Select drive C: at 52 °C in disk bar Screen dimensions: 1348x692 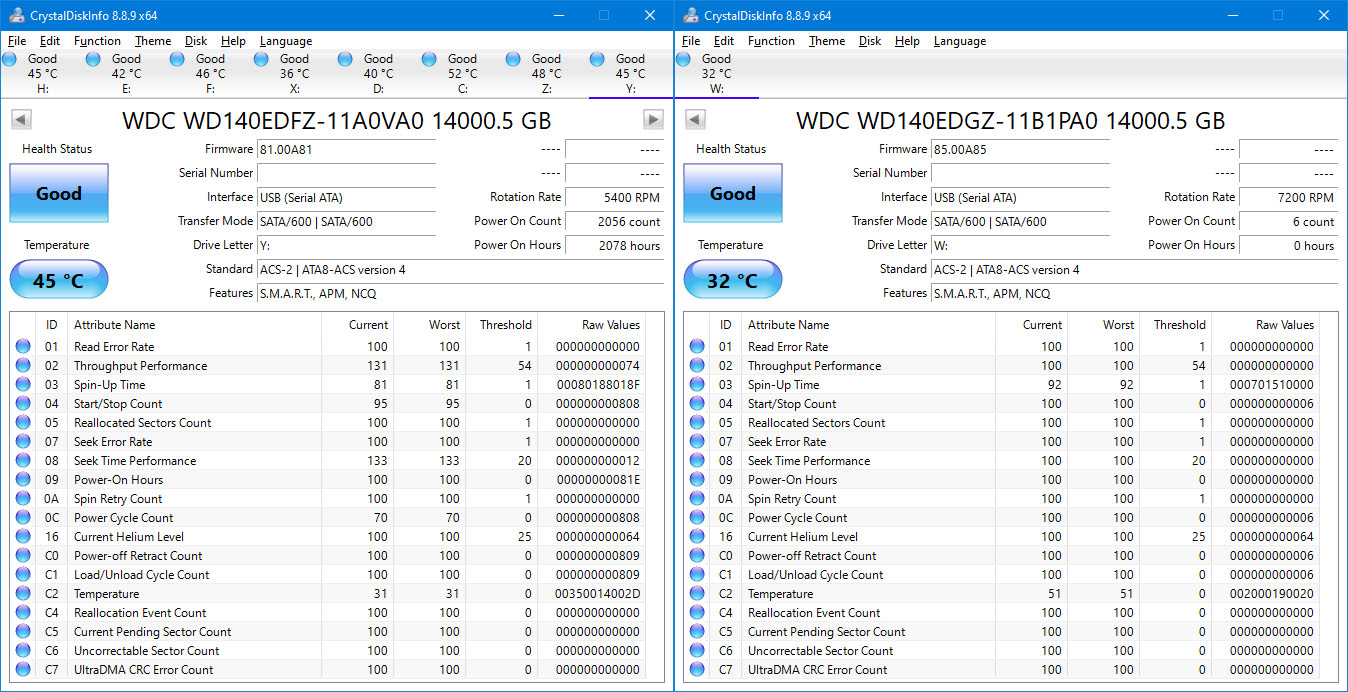pyautogui.click(x=461, y=73)
